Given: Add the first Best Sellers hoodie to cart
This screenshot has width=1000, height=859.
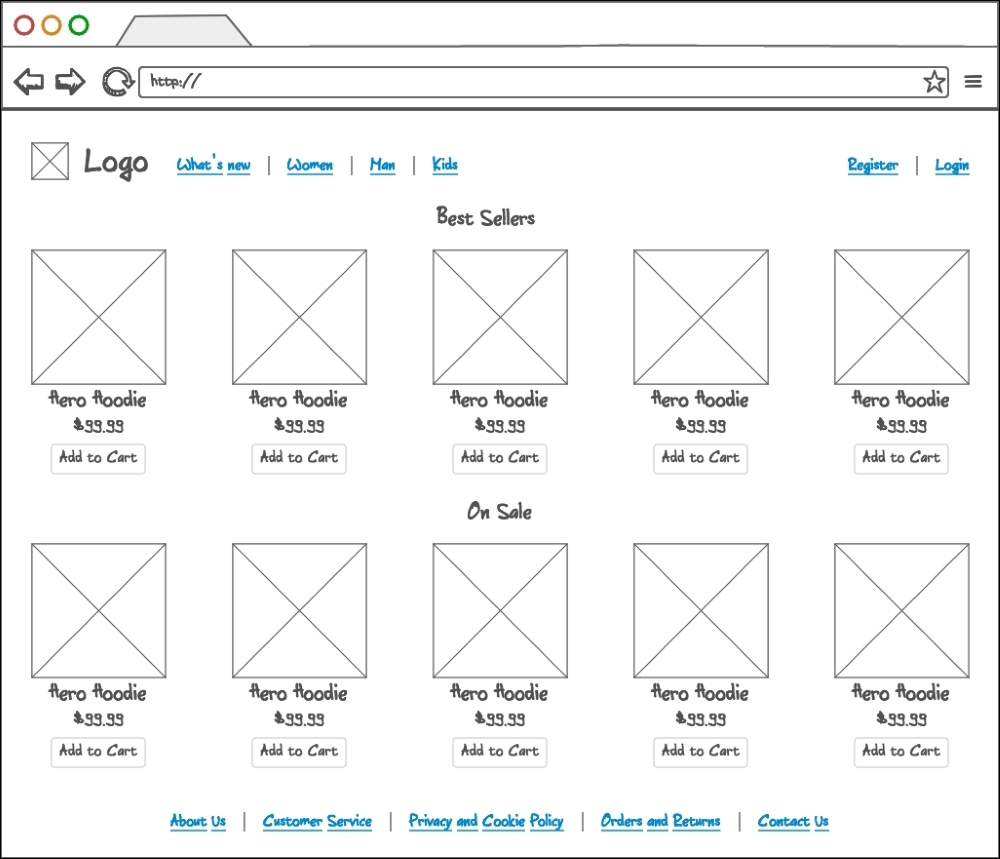Looking at the screenshot, I should click(x=97, y=458).
